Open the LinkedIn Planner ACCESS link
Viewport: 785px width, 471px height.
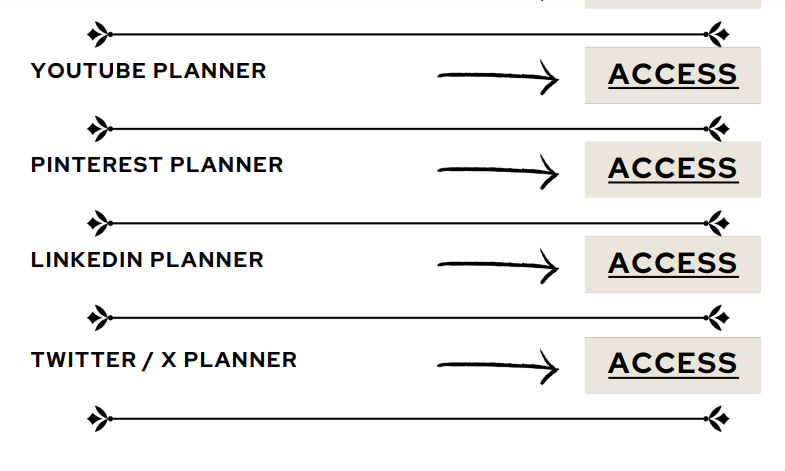pos(673,263)
